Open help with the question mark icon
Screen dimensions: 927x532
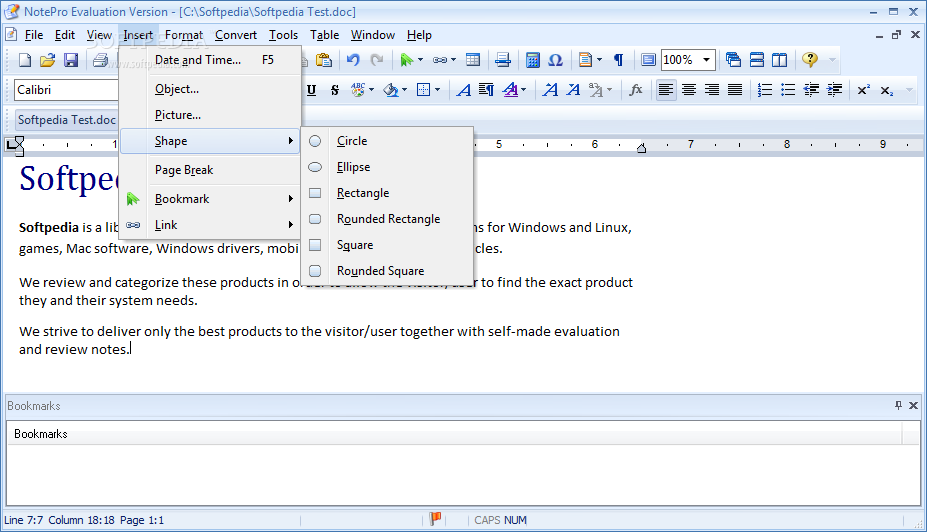point(809,60)
